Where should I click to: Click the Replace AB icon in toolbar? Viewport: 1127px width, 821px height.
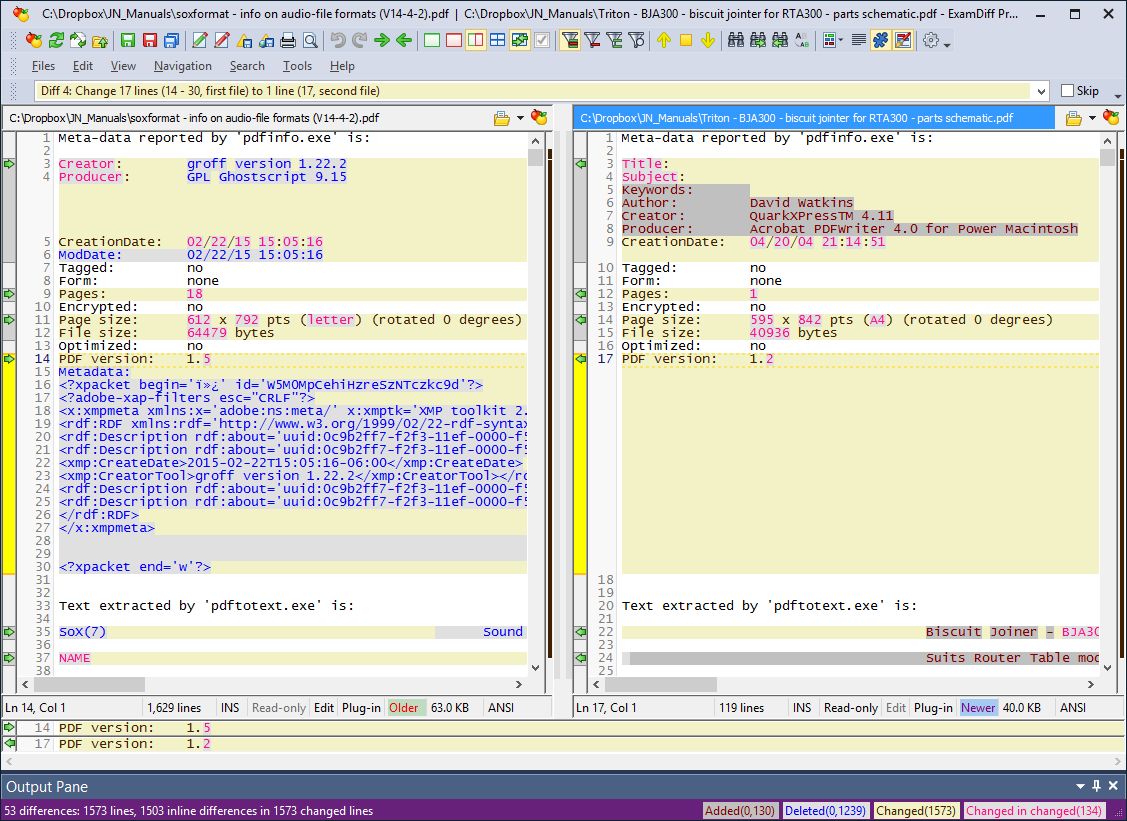(802, 40)
